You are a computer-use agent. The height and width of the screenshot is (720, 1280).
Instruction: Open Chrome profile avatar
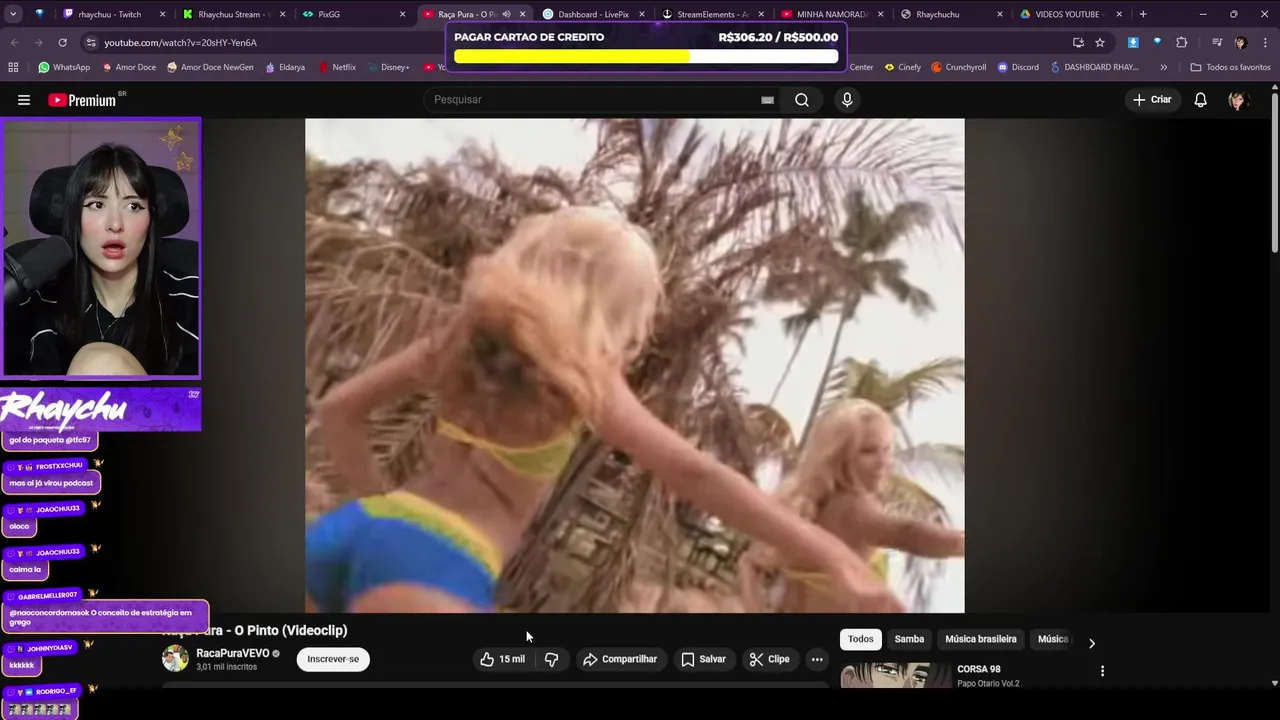coord(1240,42)
